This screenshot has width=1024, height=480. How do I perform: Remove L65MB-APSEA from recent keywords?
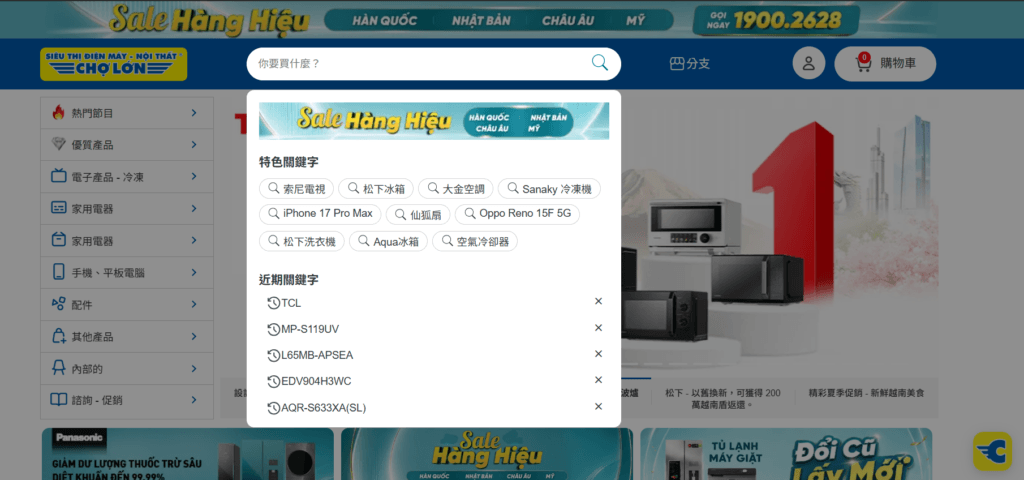(598, 353)
